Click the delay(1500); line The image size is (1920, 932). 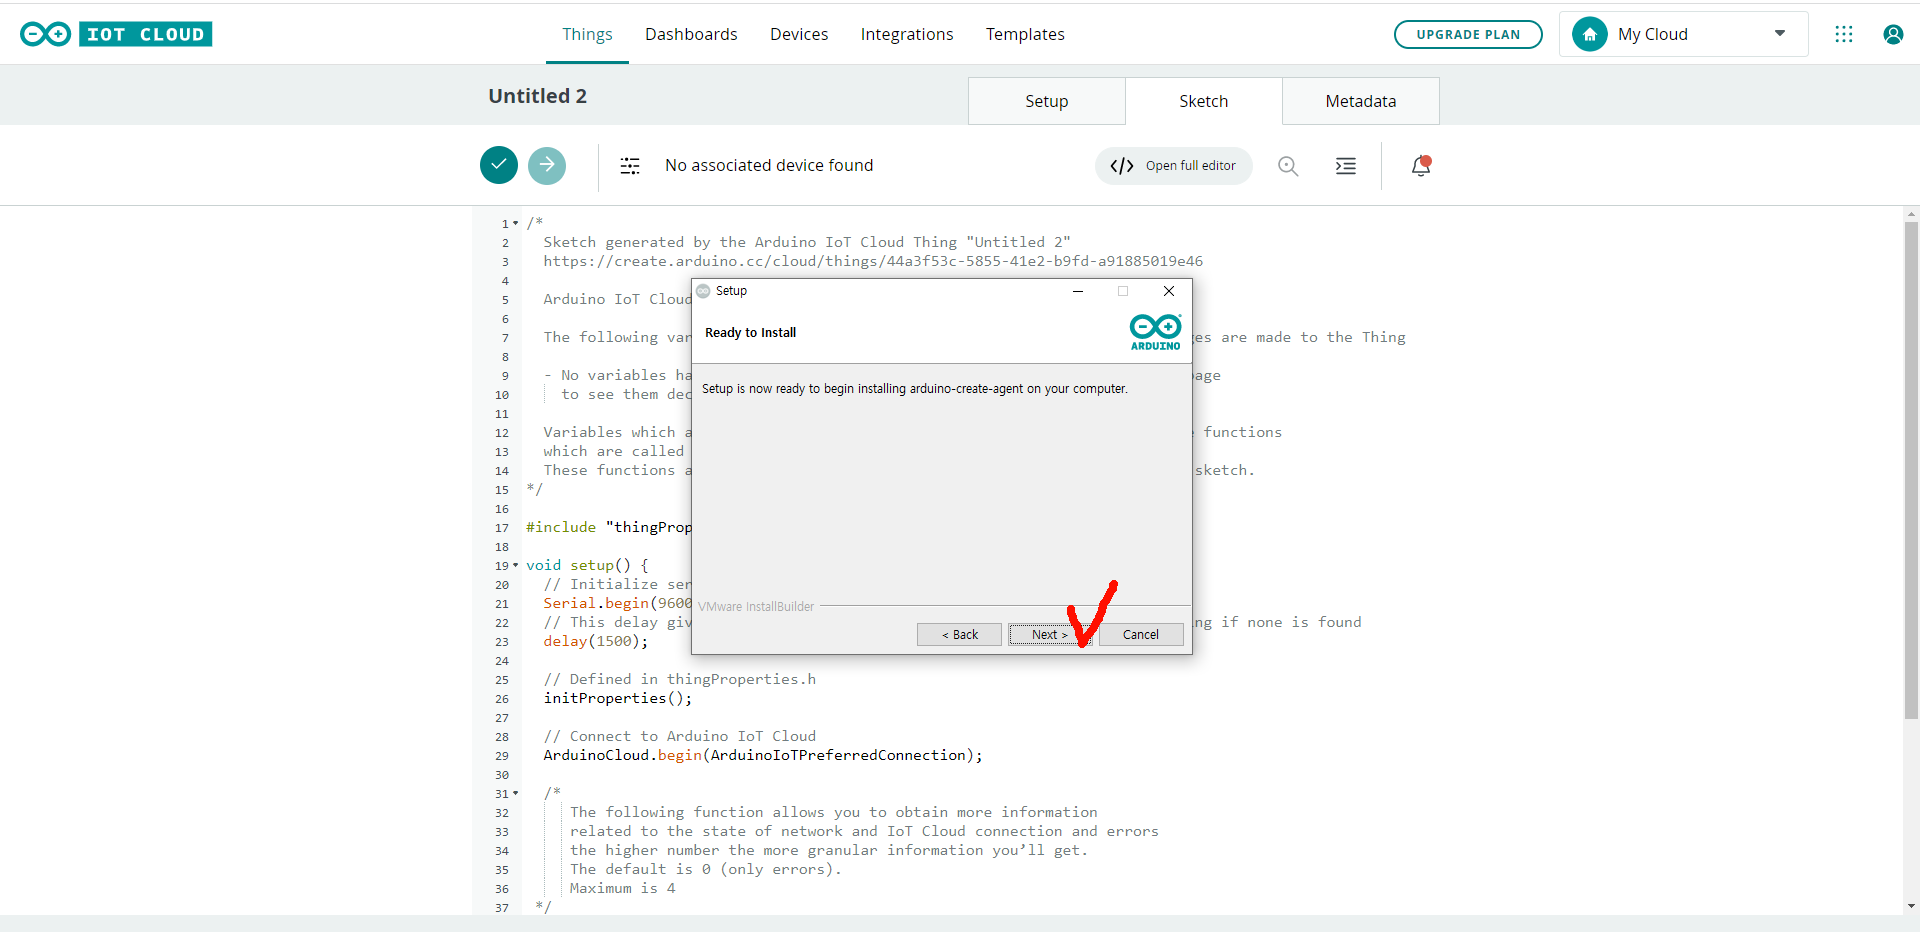pos(596,641)
